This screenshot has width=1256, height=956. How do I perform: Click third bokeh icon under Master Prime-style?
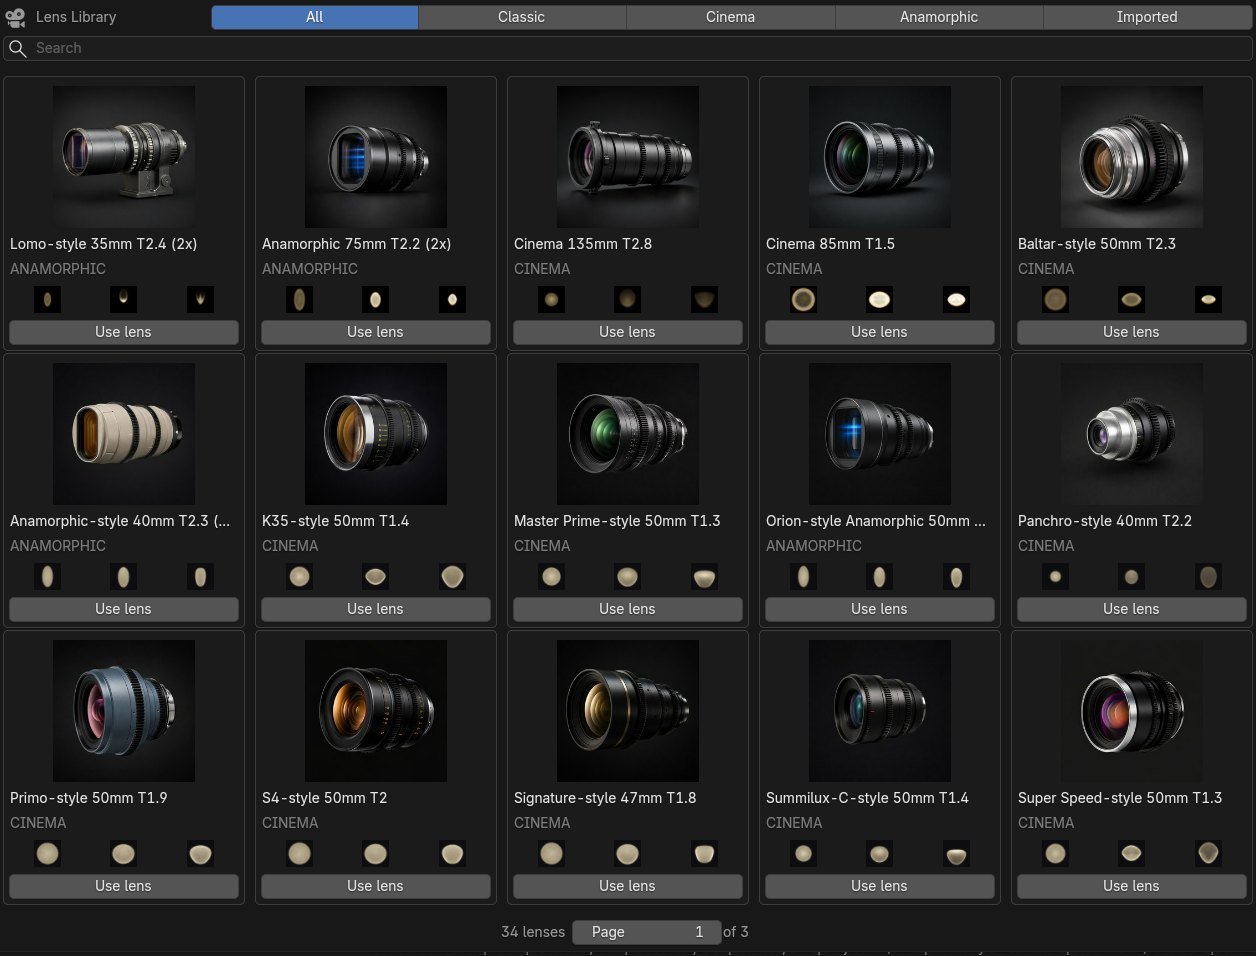click(704, 576)
